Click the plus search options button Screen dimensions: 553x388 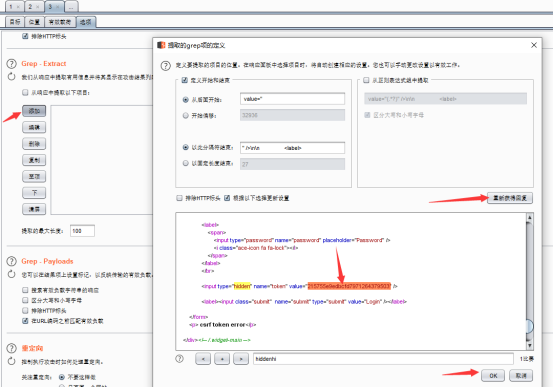(222, 359)
